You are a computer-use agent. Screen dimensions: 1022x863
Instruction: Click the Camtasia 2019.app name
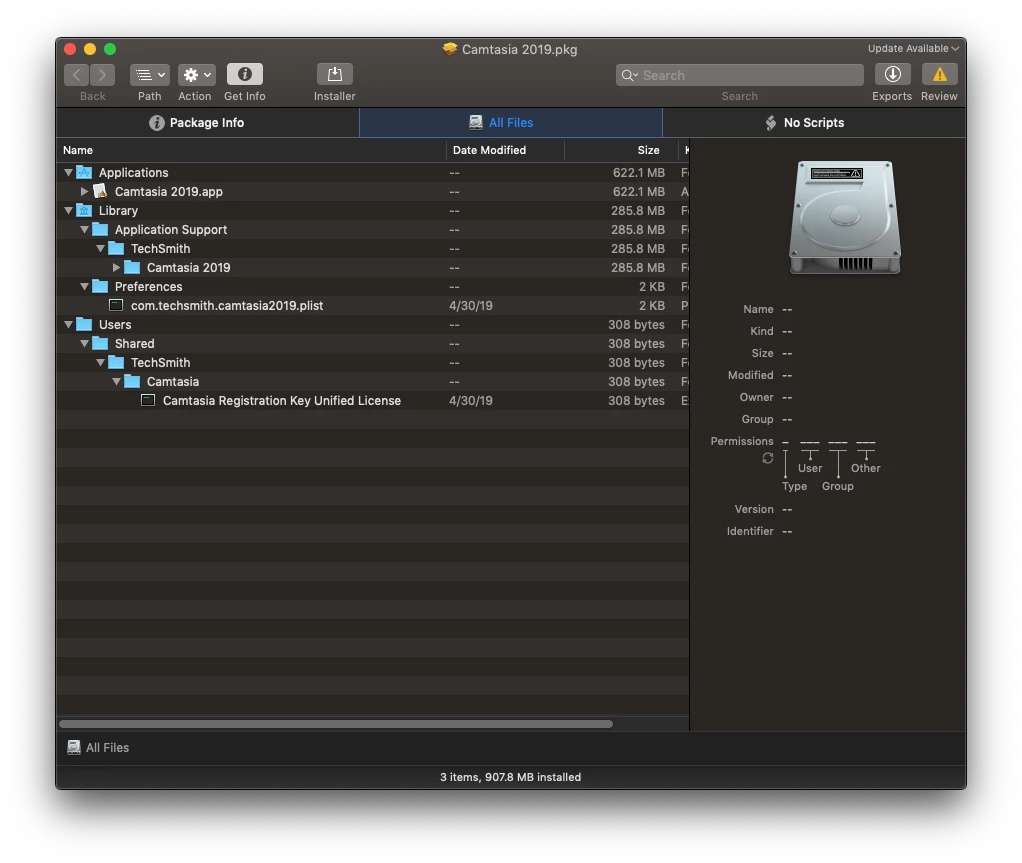pyautogui.click(x=169, y=192)
